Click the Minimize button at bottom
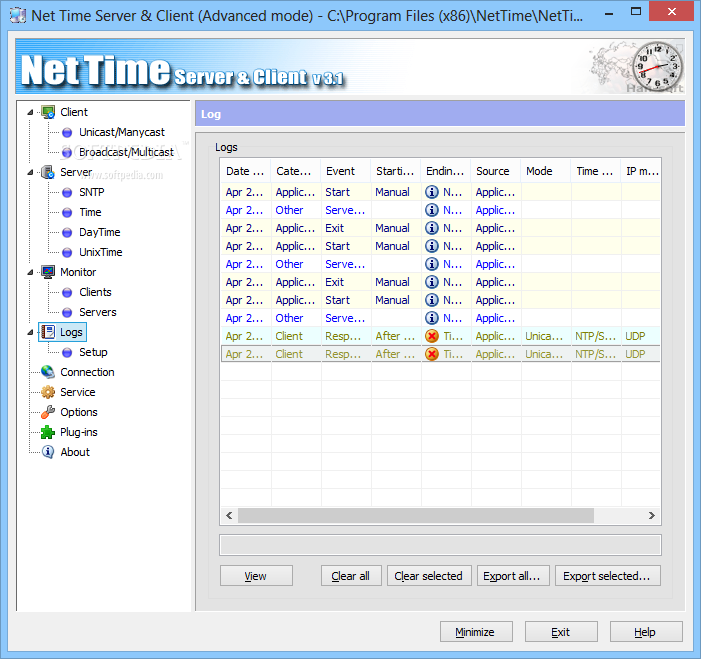Image resolution: width=701 pixels, height=659 pixels. point(476,632)
